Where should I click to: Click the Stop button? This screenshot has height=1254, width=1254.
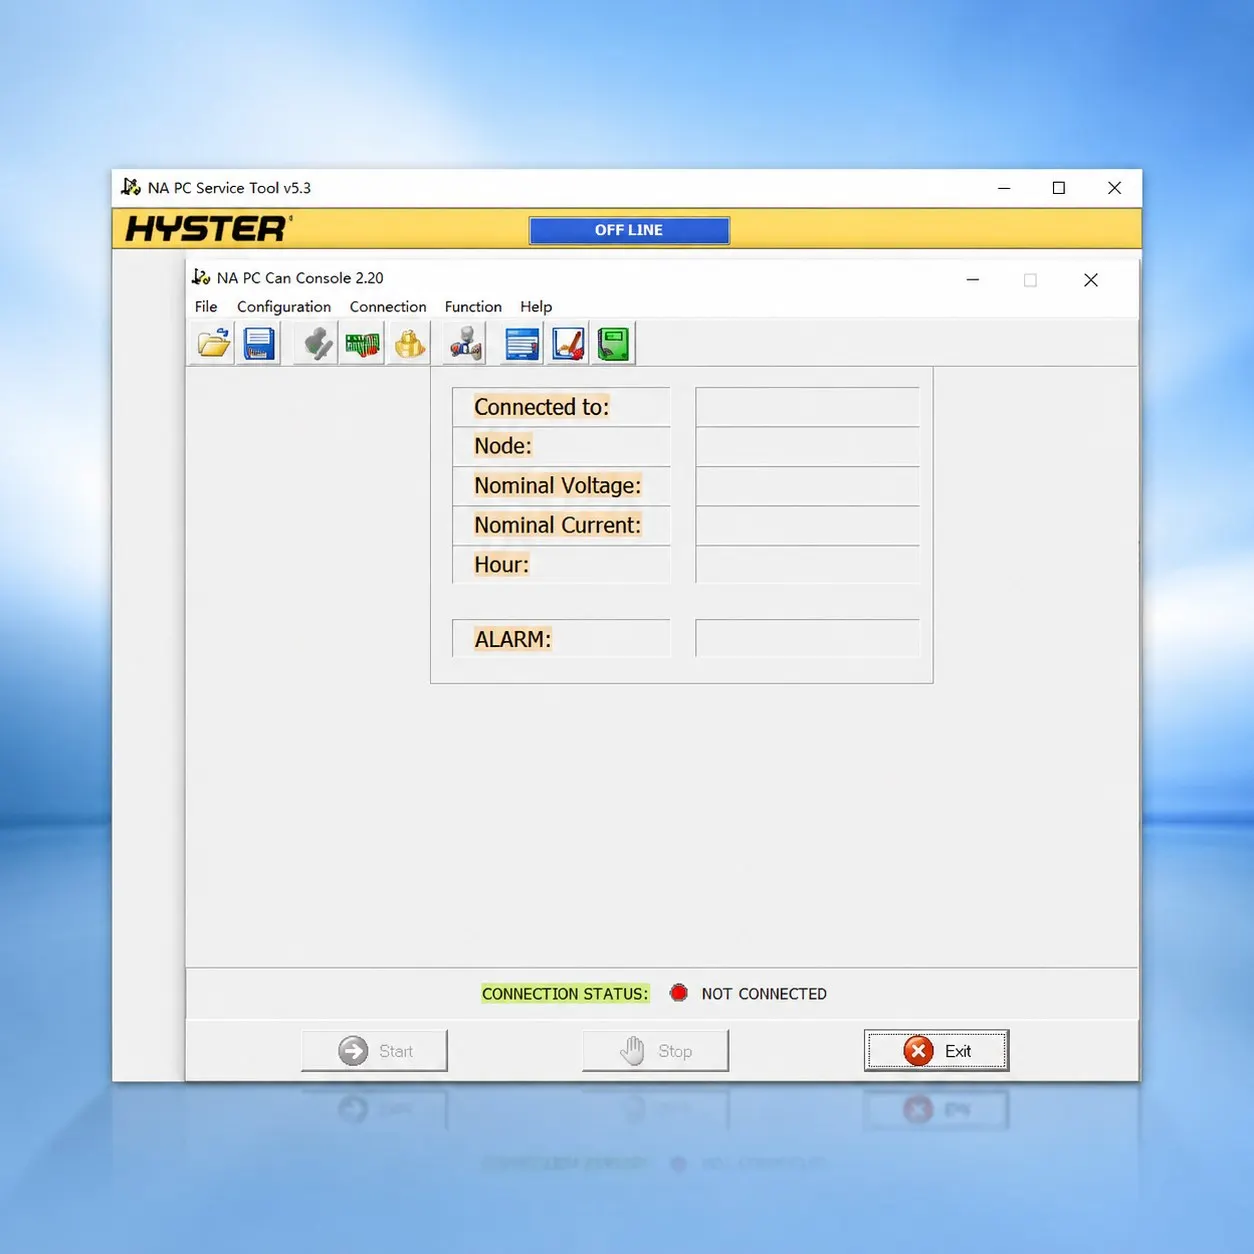655,1051
